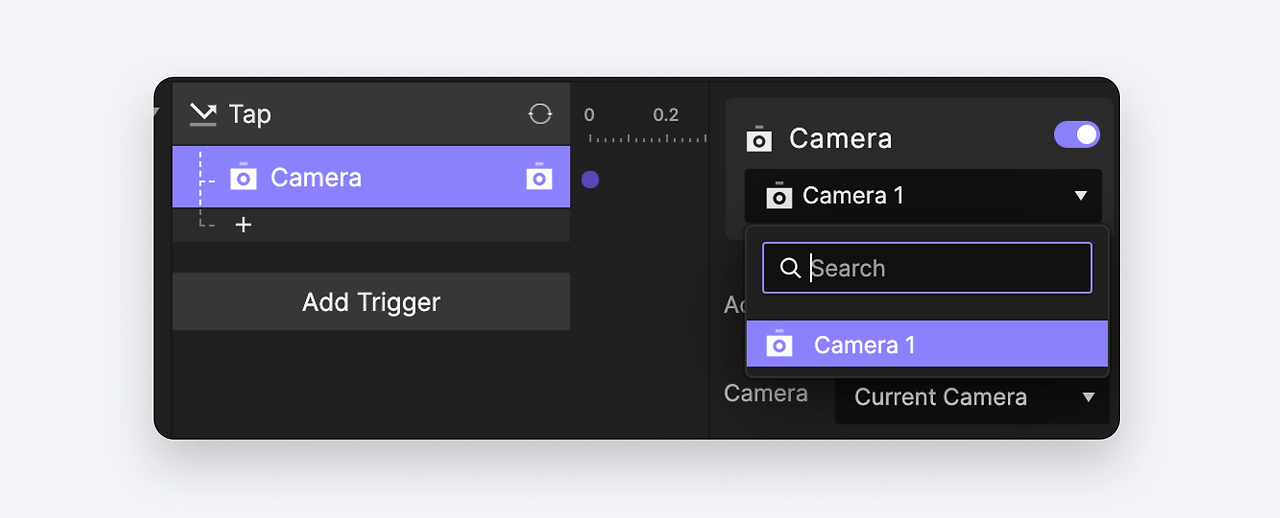Collapse the Camera 1 dropdown arrow
1280x518 pixels.
click(x=1080, y=196)
